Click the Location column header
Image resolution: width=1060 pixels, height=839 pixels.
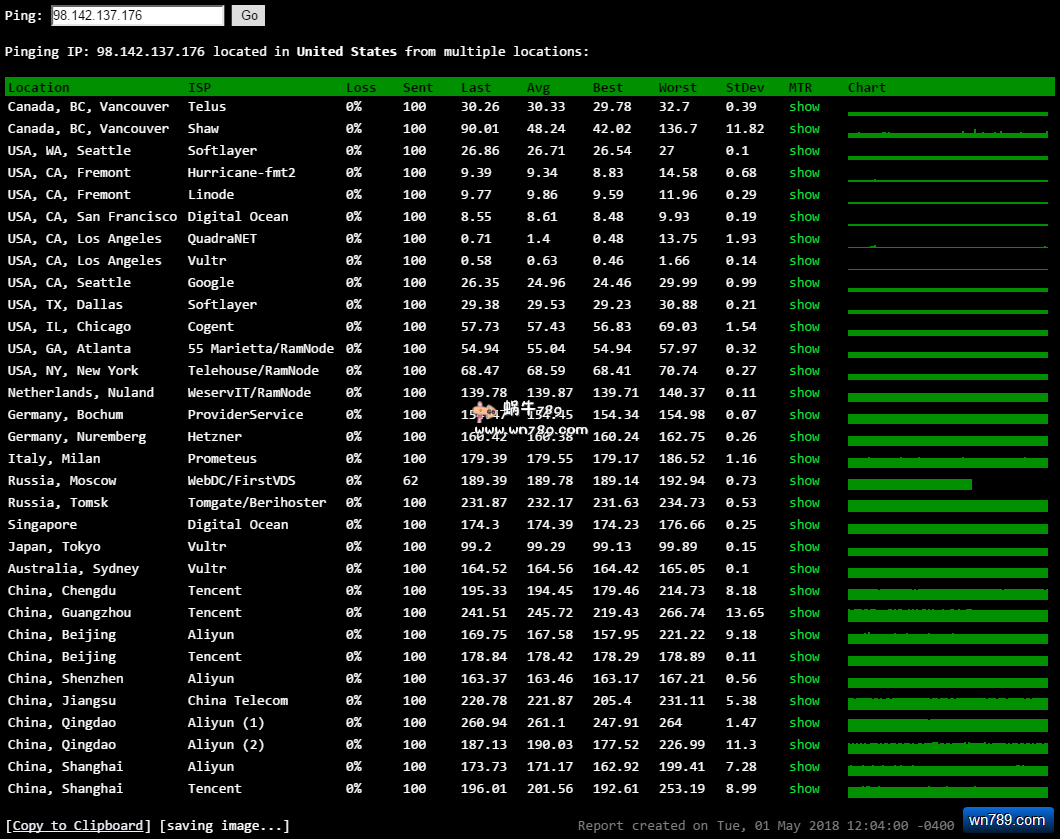[x=39, y=88]
